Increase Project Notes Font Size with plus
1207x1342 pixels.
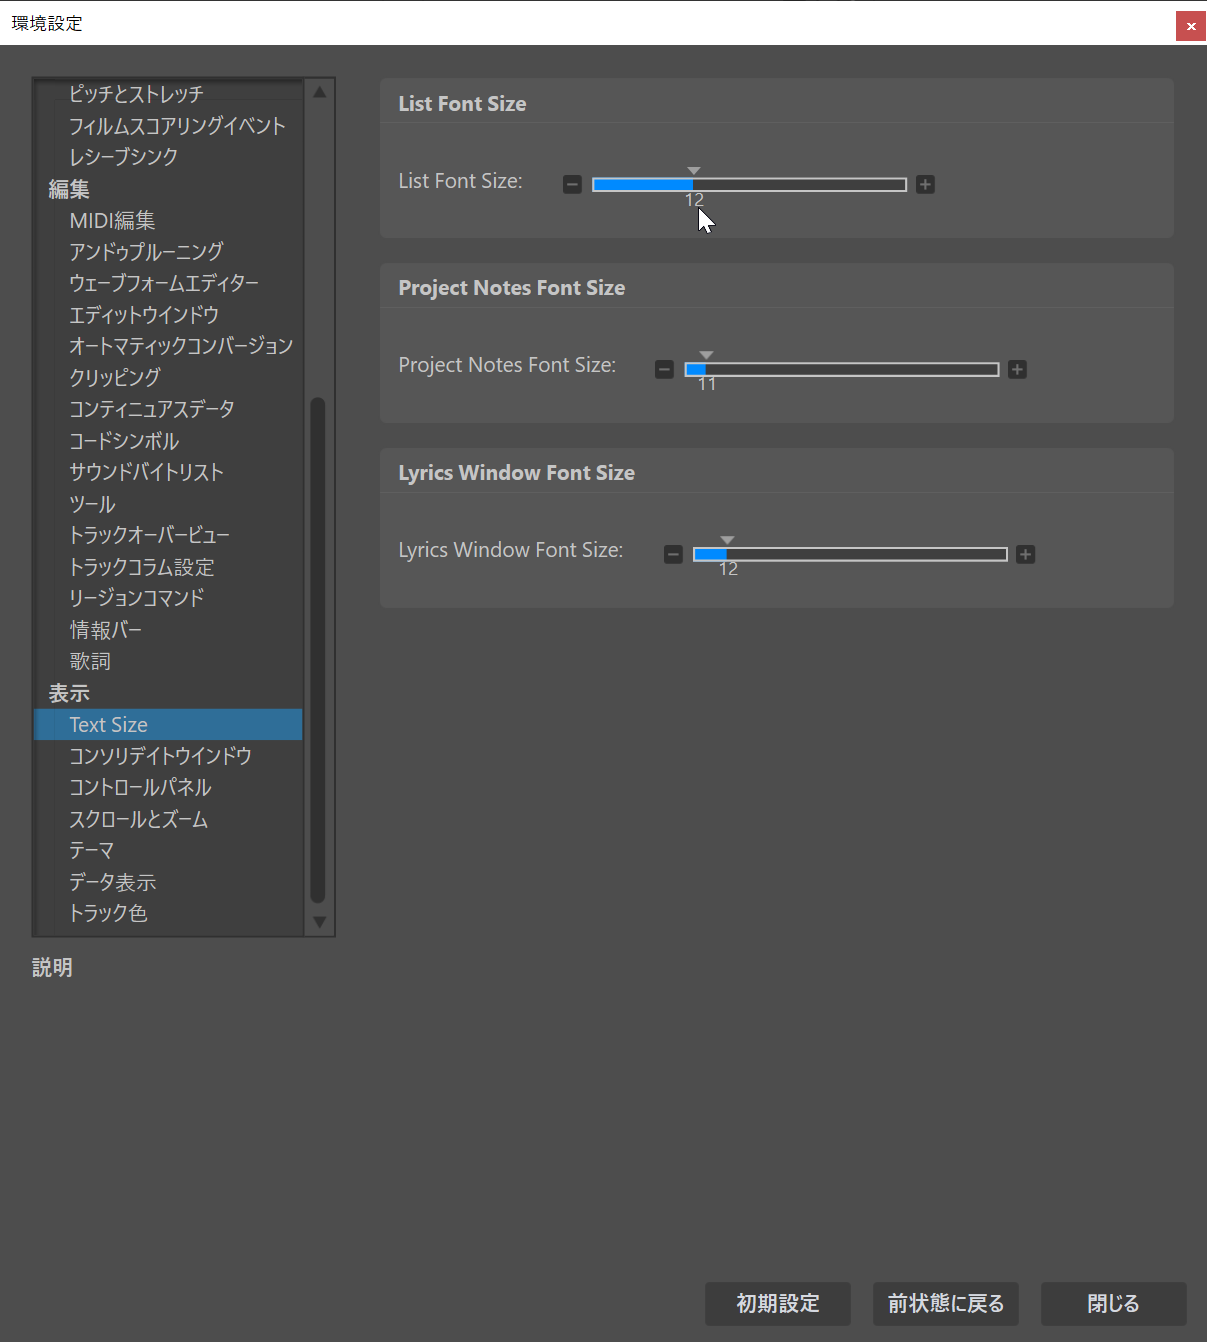pyautogui.click(x=1017, y=369)
